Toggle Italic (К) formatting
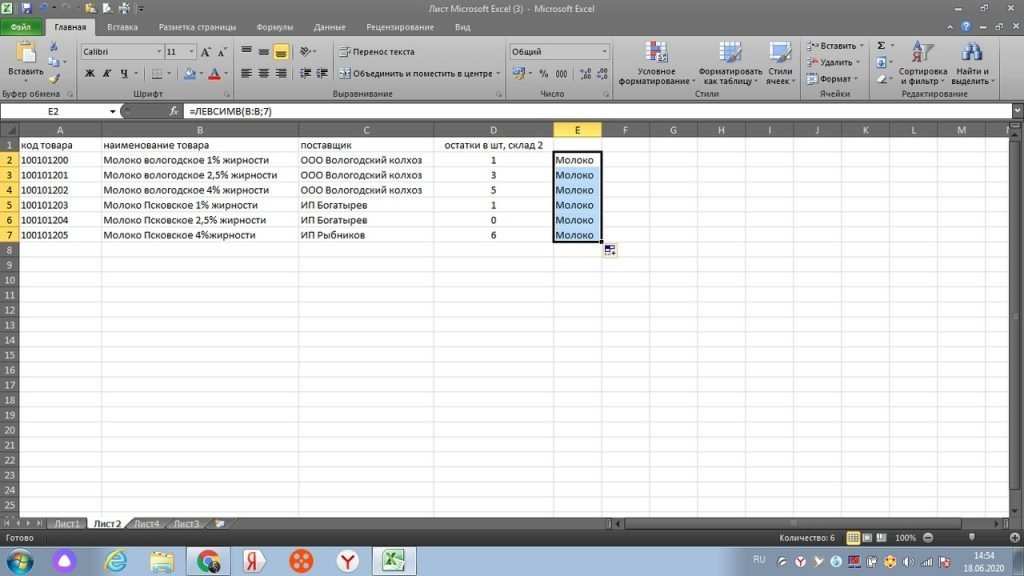Image resolution: width=1024 pixels, height=576 pixels. (x=106, y=74)
